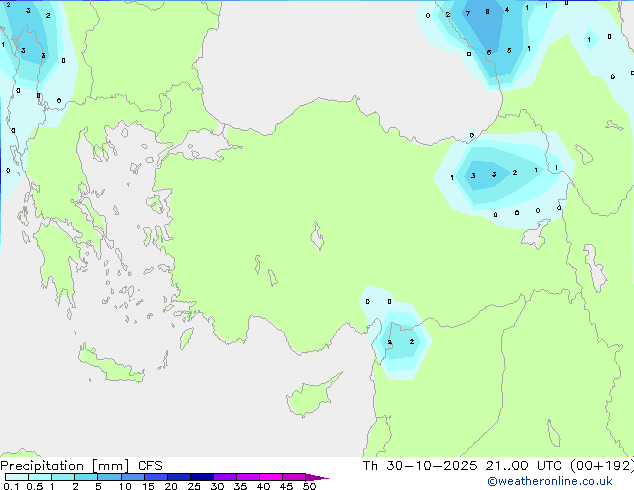Click the "Precipitation" title word
The image size is (634, 490).
42,466
